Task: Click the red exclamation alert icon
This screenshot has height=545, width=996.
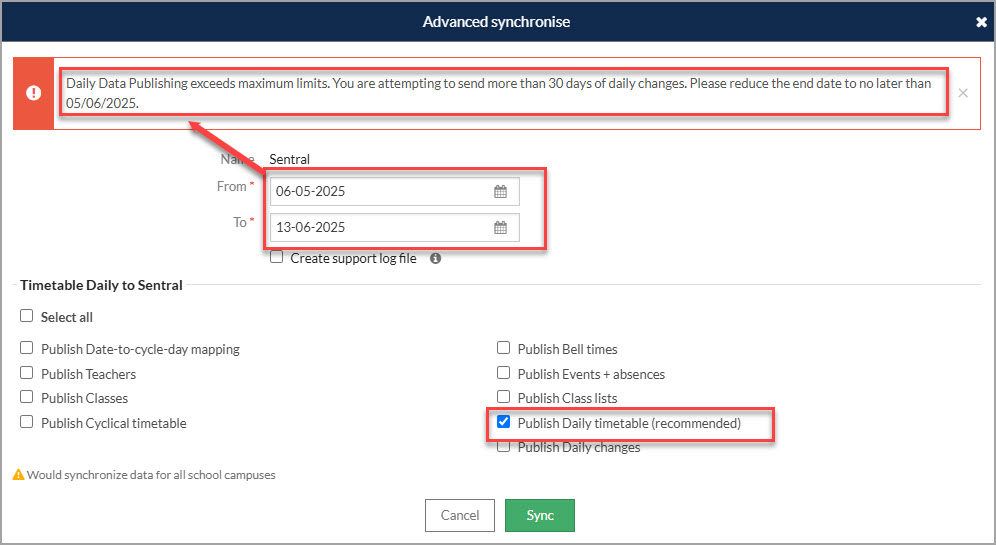Action: pyautogui.click(x=34, y=93)
